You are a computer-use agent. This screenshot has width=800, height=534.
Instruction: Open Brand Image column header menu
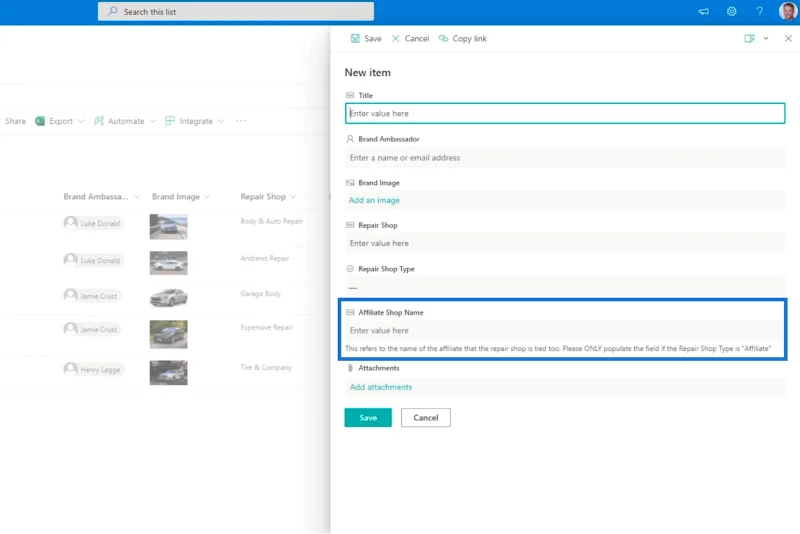pos(181,196)
